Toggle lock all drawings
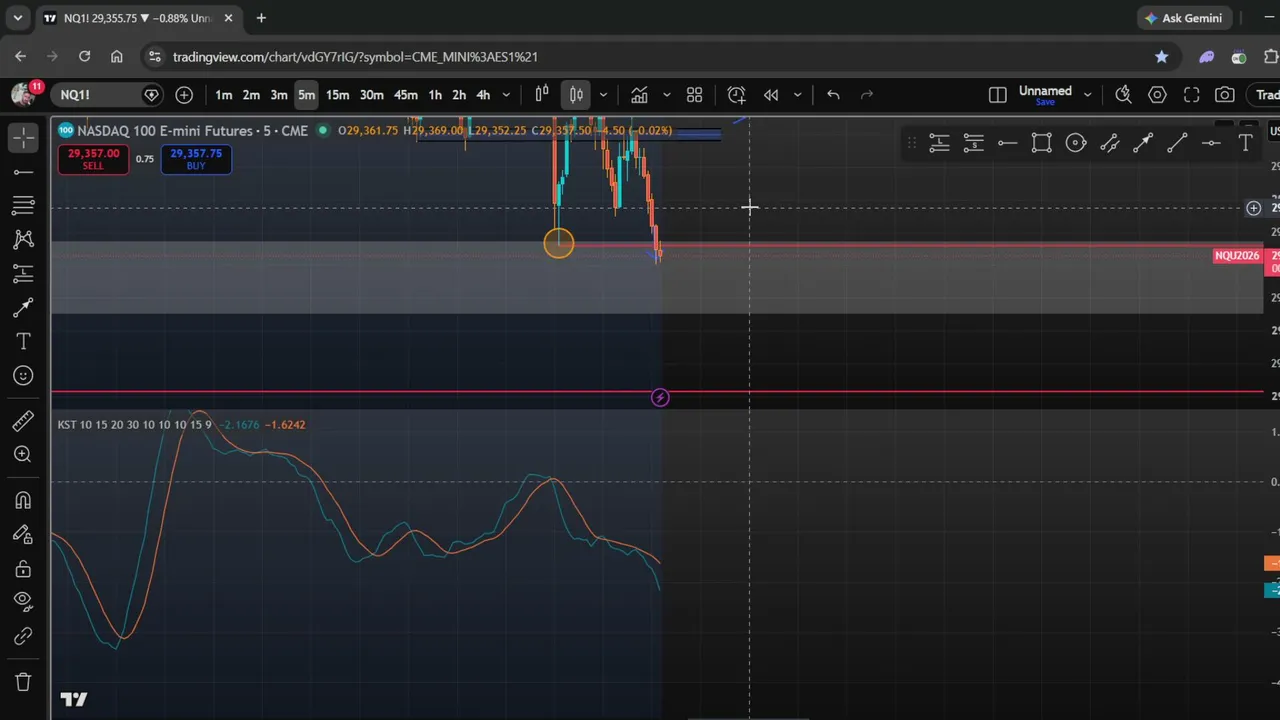The width and height of the screenshot is (1280, 720). pos(23,569)
